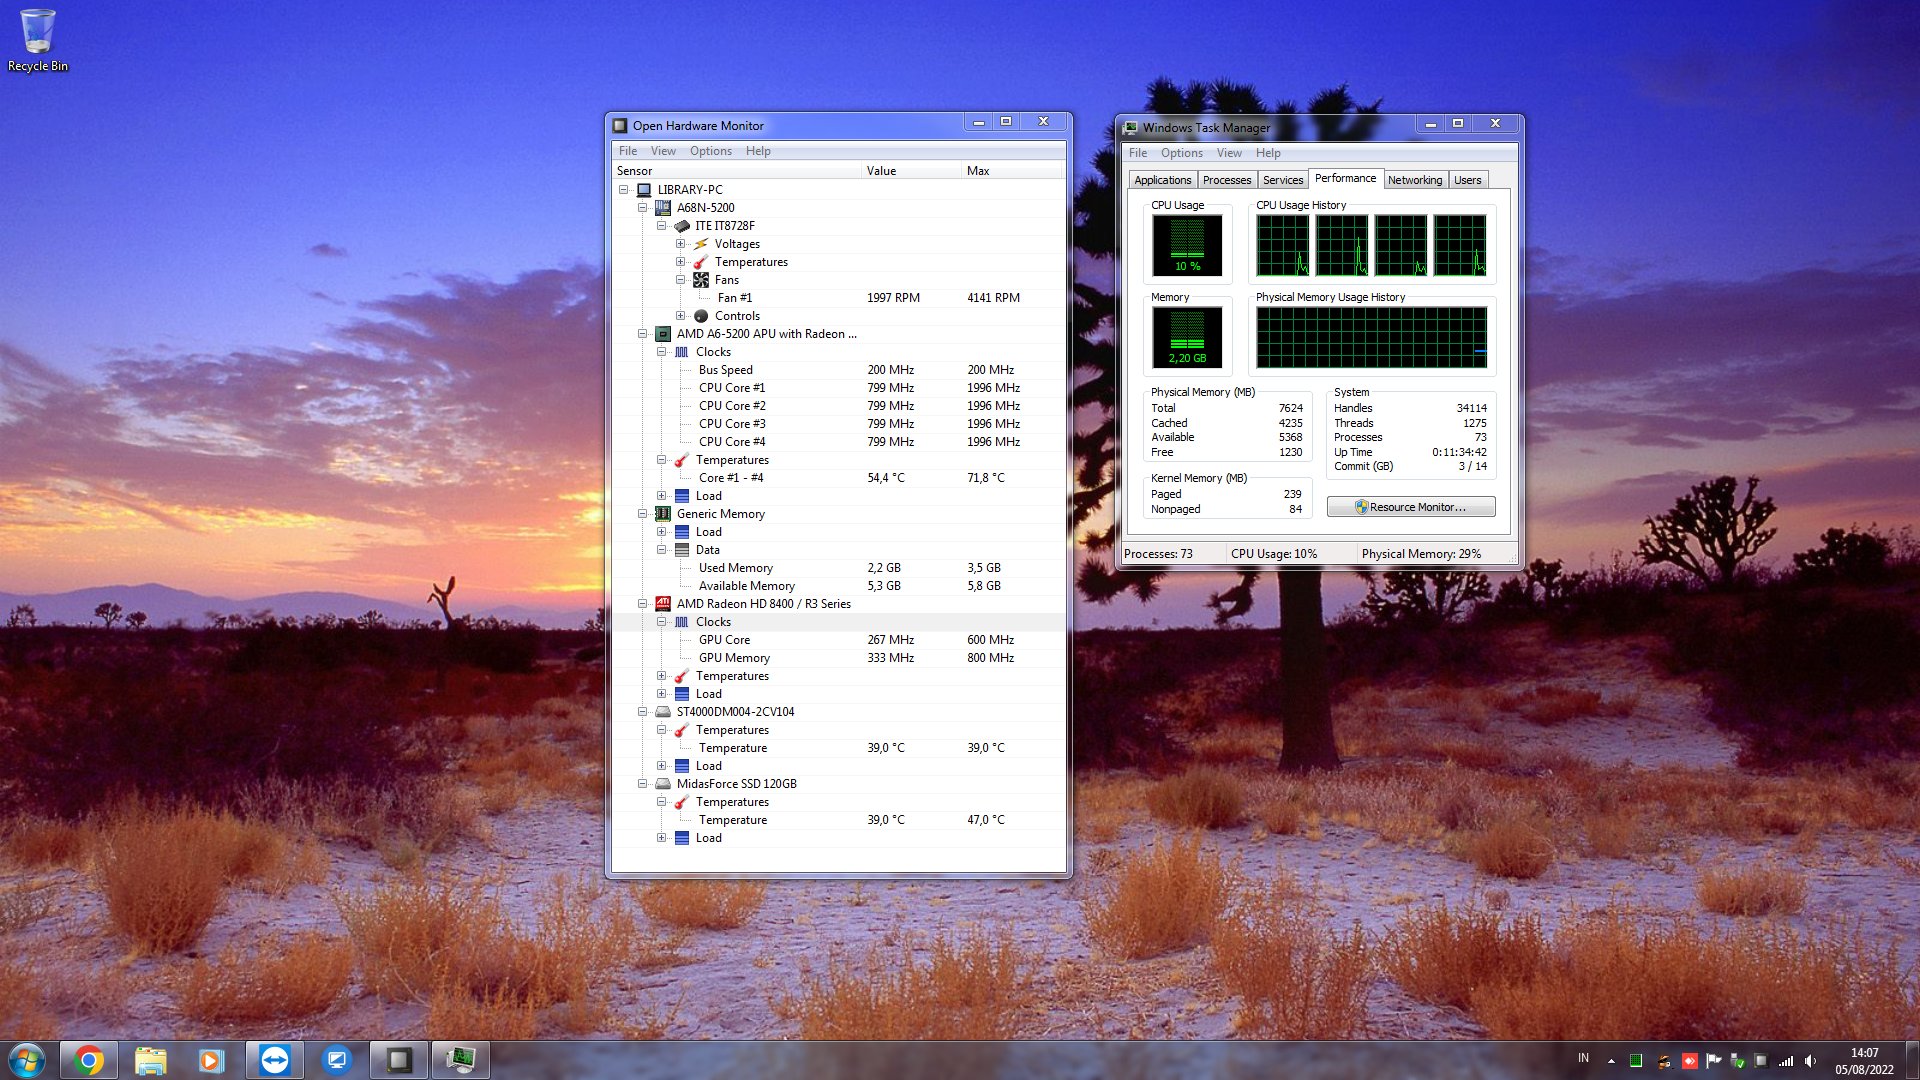Open the Windows Start menu orb
The image size is (1920, 1080).
27,1060
